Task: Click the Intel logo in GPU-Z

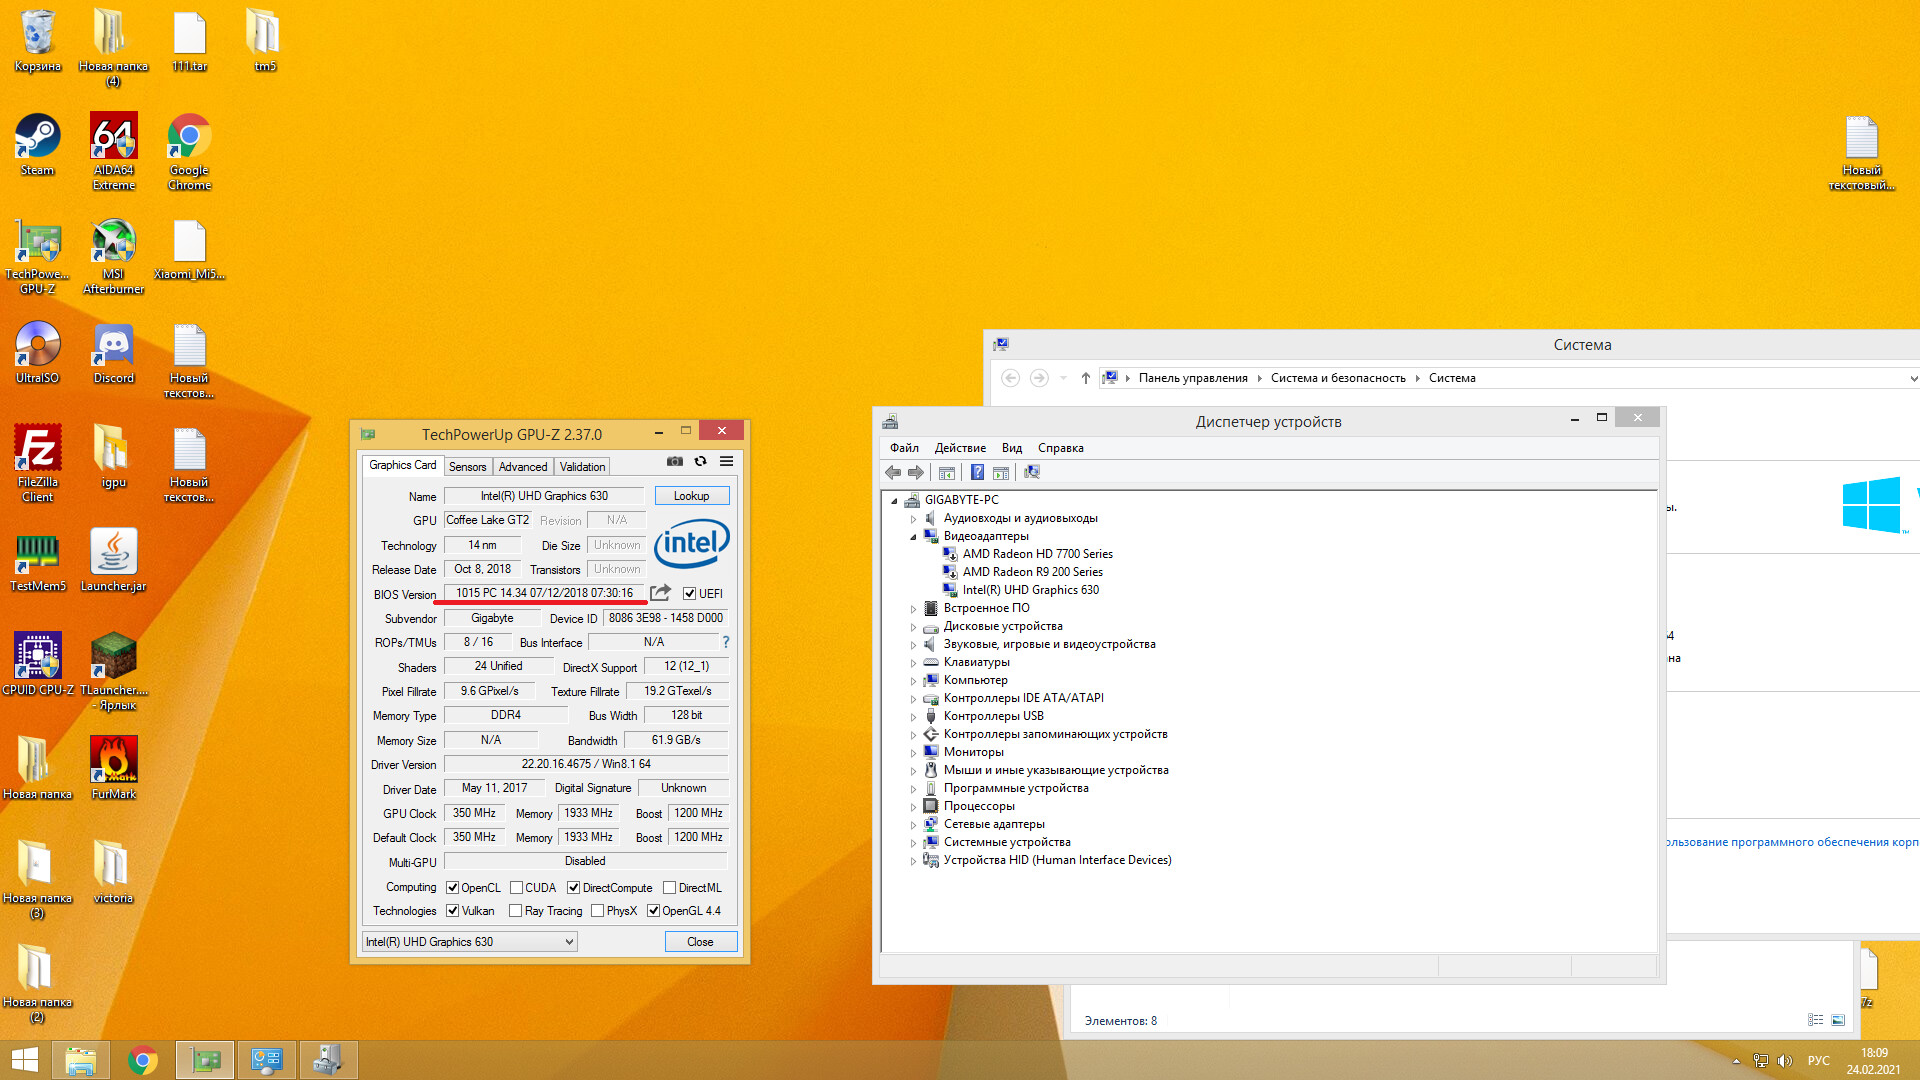Action: [691, 543]
